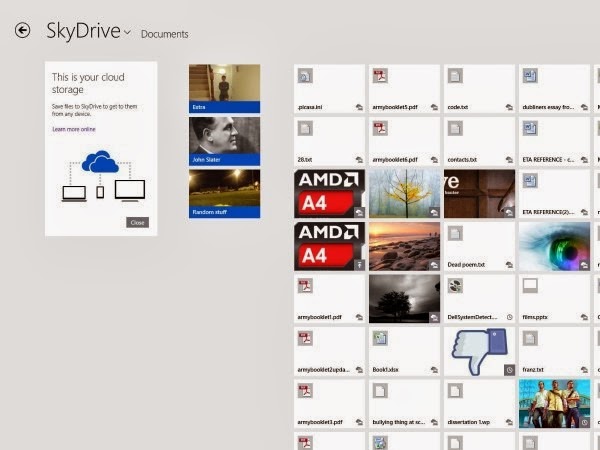
Task: Open the brown wooden door image tile
Action: (x=479, y=194)
